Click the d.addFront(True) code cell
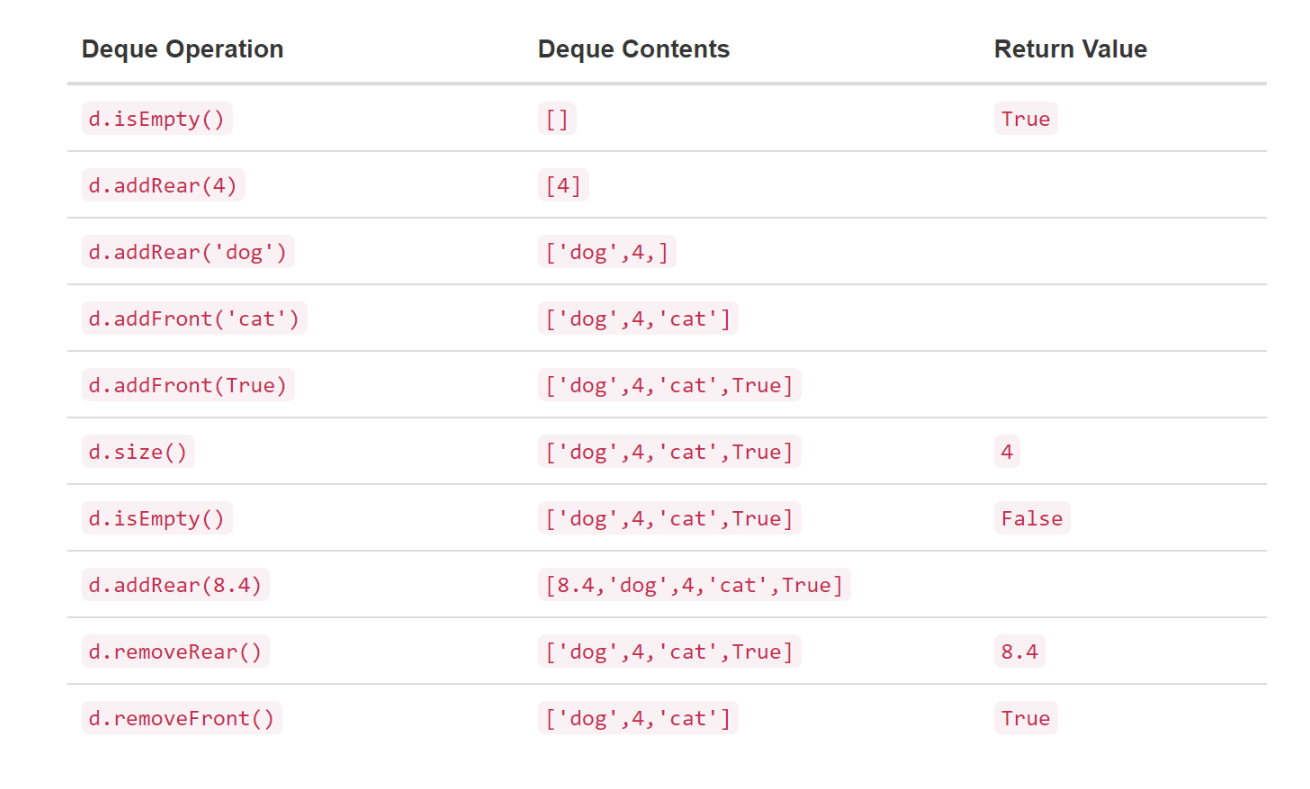The width and height of the screenshot is (1310, 789). tap(188, 385)
